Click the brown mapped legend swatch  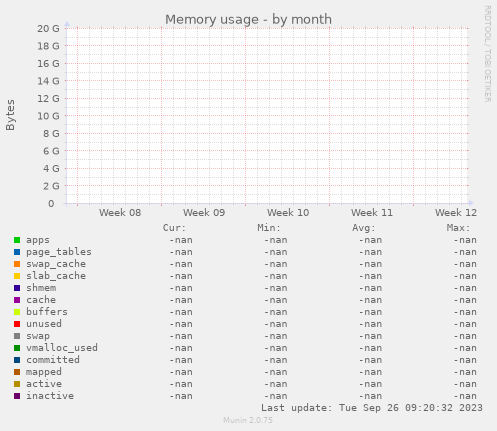(17, 372)
